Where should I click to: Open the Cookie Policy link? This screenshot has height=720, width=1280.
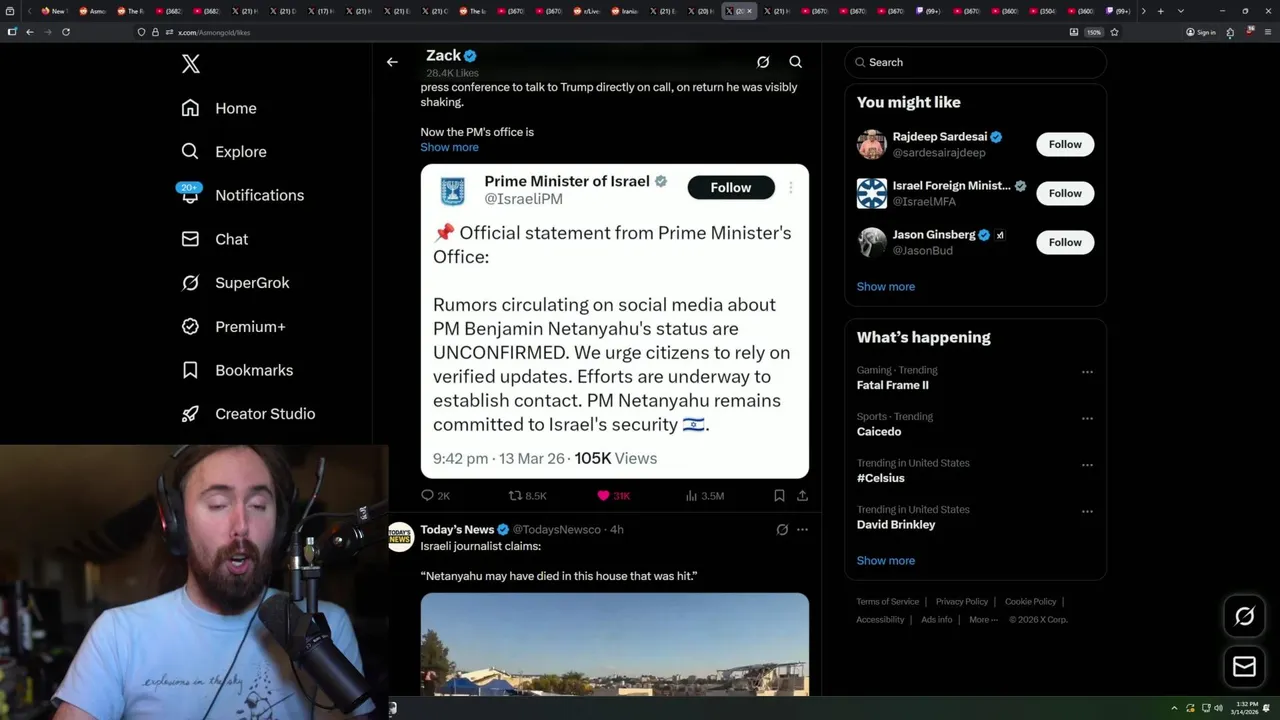pyautogui.click(x=1031, y=602)
